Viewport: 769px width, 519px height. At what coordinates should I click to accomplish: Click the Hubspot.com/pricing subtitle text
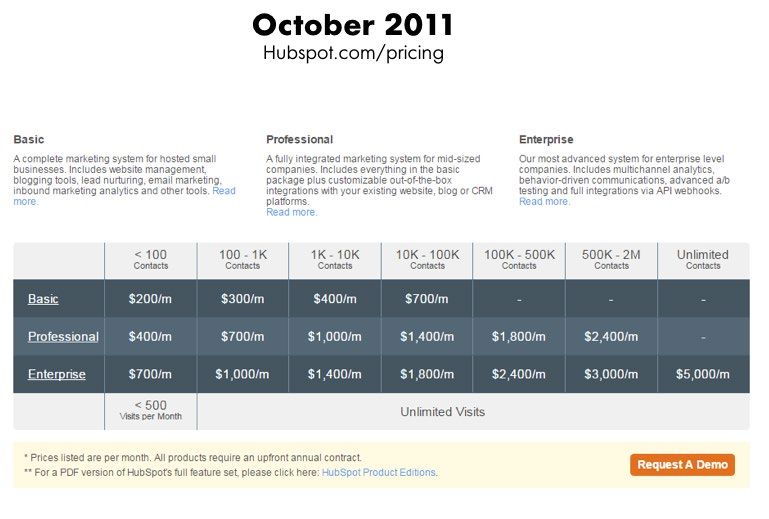tap(353, 53)
